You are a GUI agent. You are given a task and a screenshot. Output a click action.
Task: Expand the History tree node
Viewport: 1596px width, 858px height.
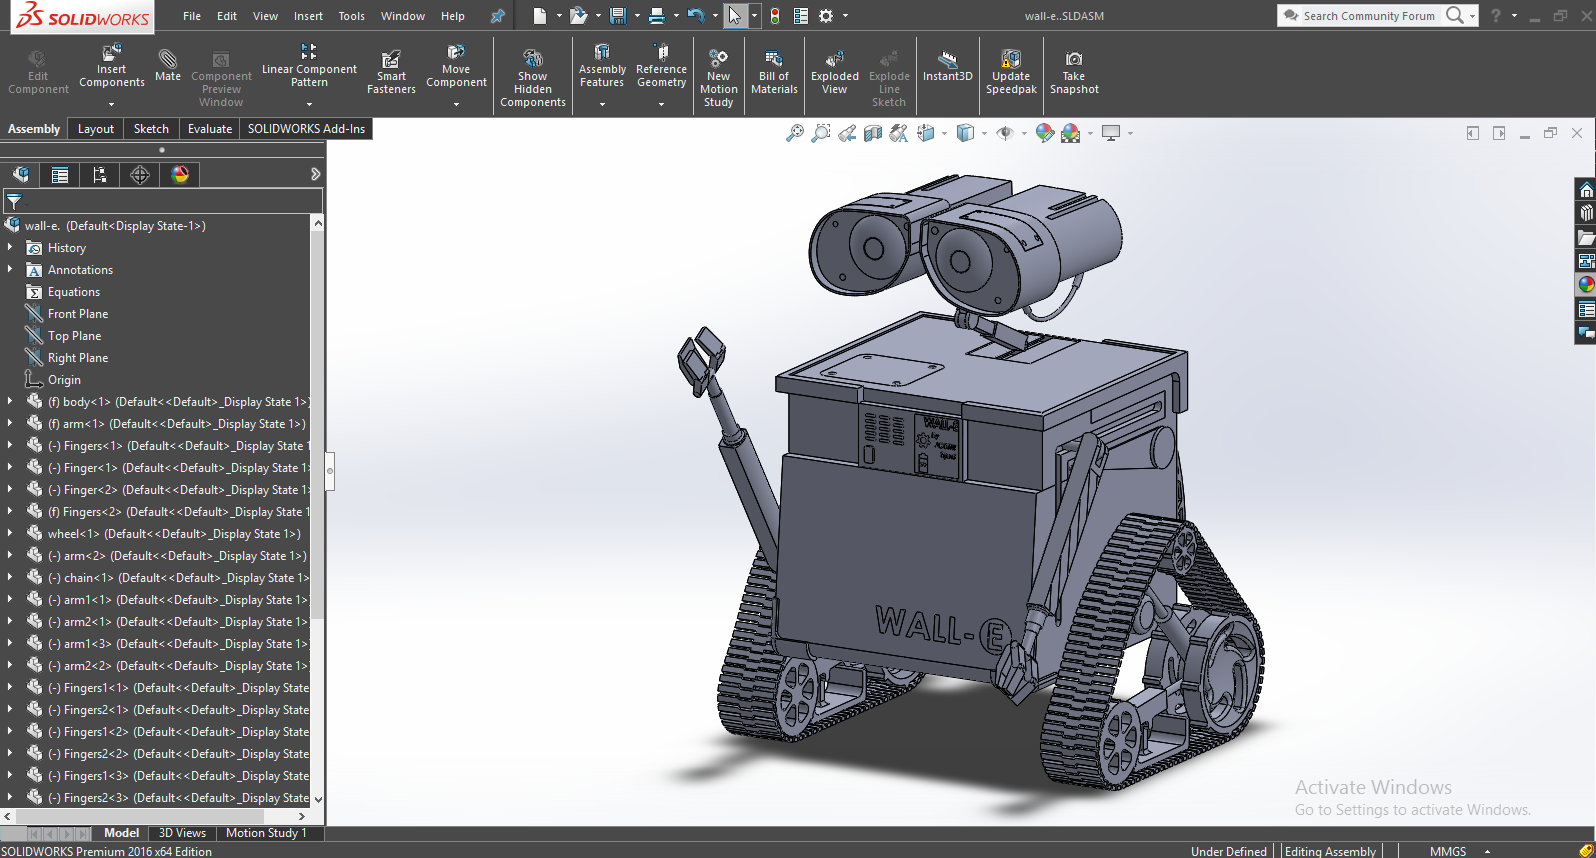pyautogui.click(x=10, y=247)
